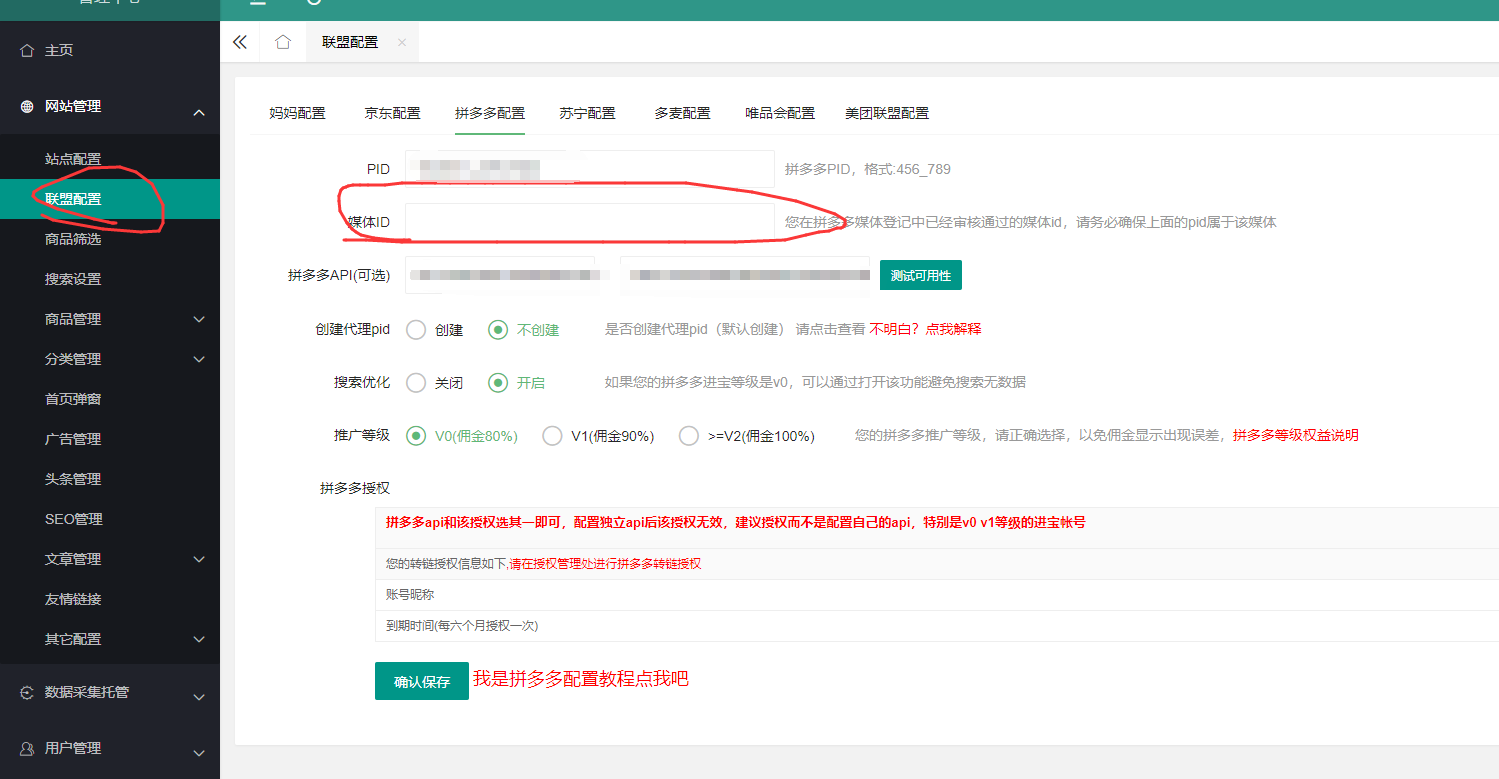The image size is (1499, 779).
Task: Open the 拼多多等级权益说明 link
Action: (x=1295, y=435)
